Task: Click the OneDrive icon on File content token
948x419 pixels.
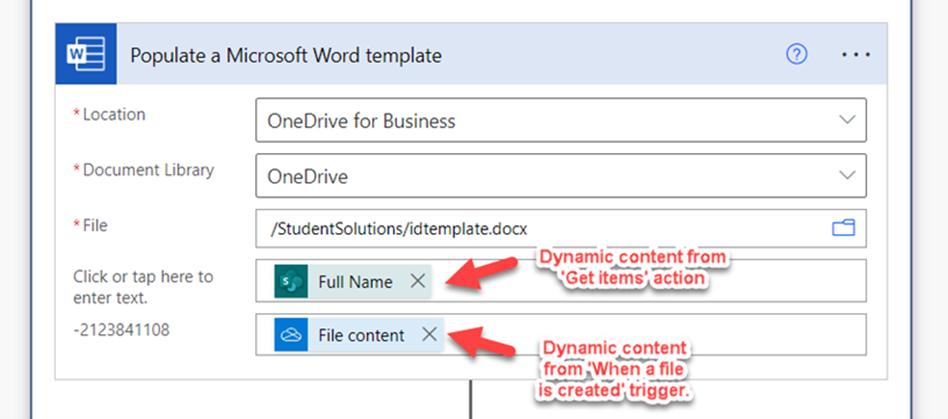Action: 291,335
